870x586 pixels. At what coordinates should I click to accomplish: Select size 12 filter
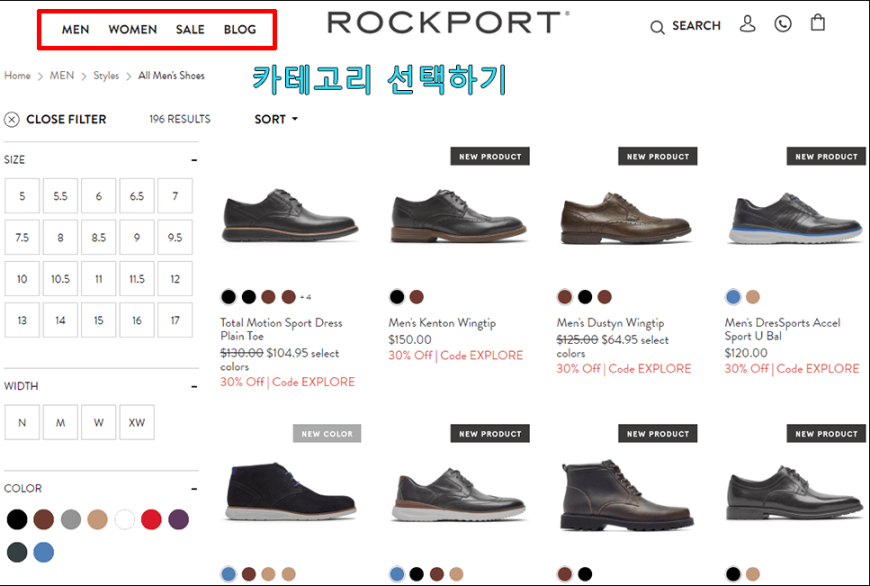click(x=175, y=279)
